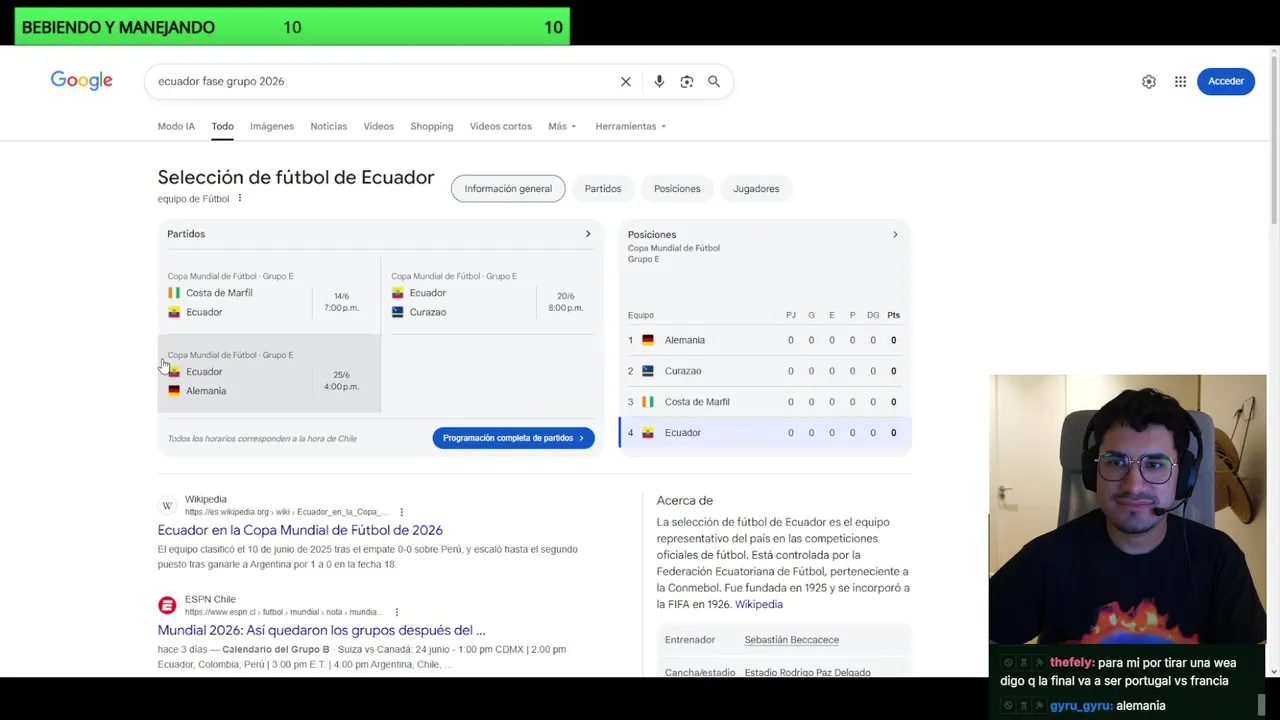Open Sebastián Beccacece coach link

point(792,640)
